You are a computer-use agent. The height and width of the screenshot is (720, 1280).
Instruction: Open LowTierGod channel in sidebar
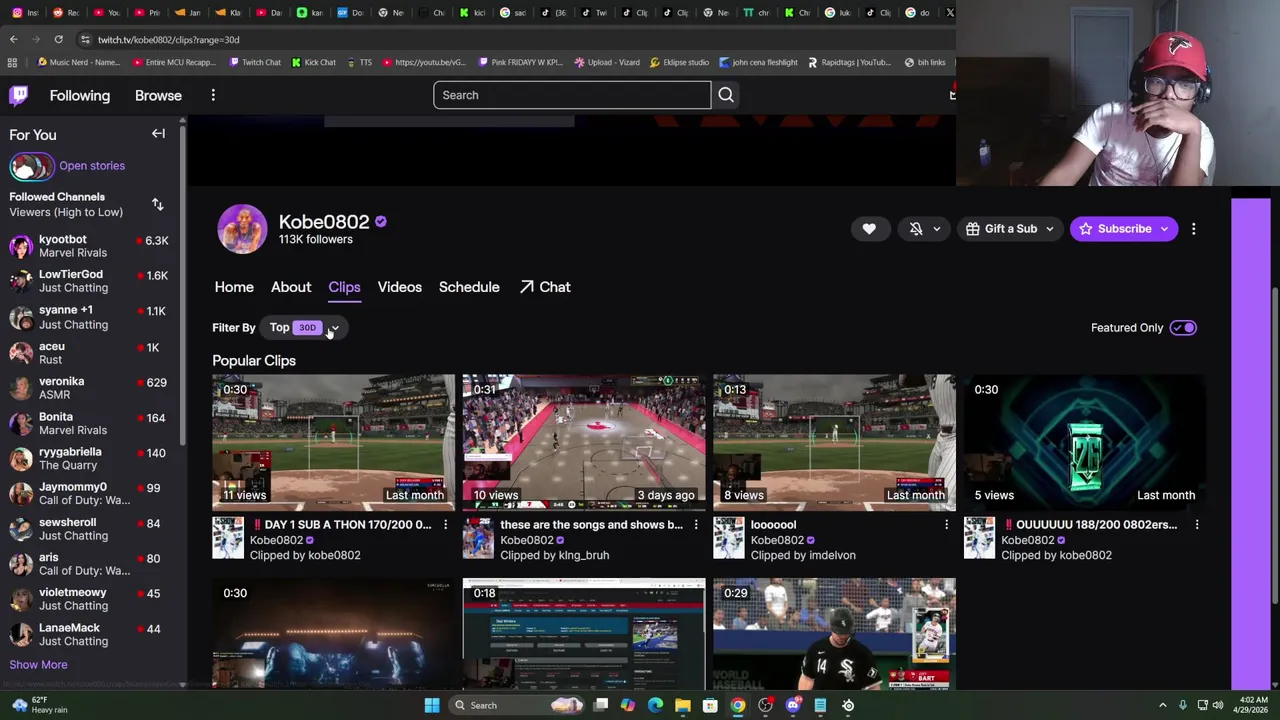(x=90, y=281)
